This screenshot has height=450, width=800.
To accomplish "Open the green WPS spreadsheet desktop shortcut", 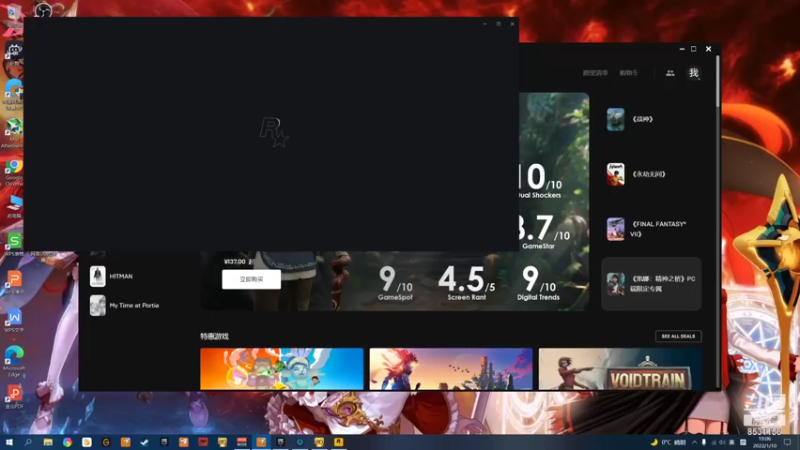I will [x=14, y=242].
